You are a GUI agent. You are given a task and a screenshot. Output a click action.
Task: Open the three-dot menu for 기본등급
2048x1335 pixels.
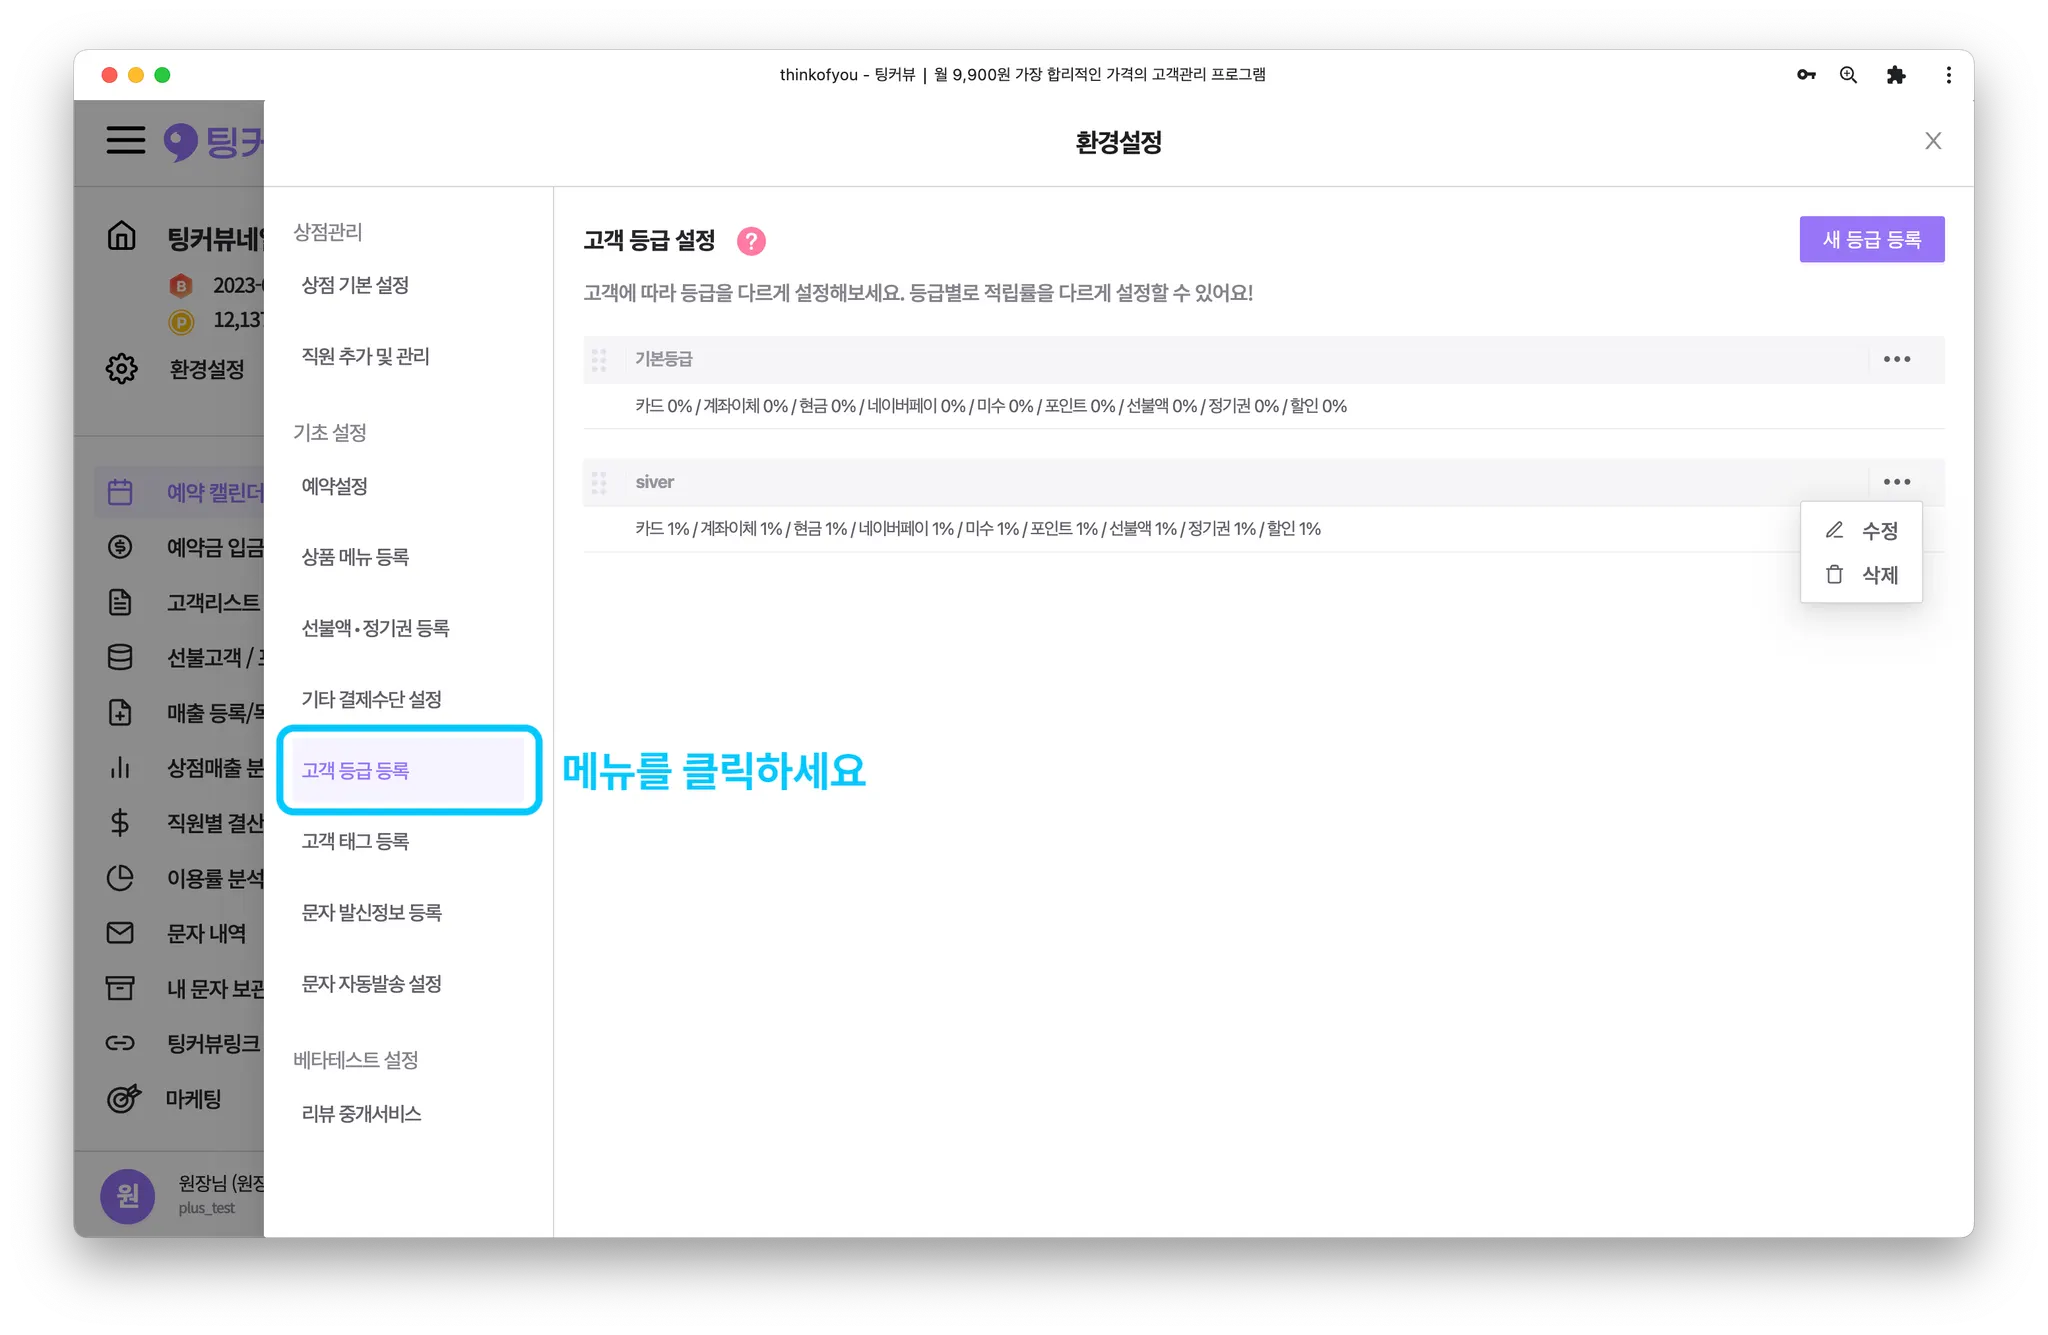coord(1897,359)
